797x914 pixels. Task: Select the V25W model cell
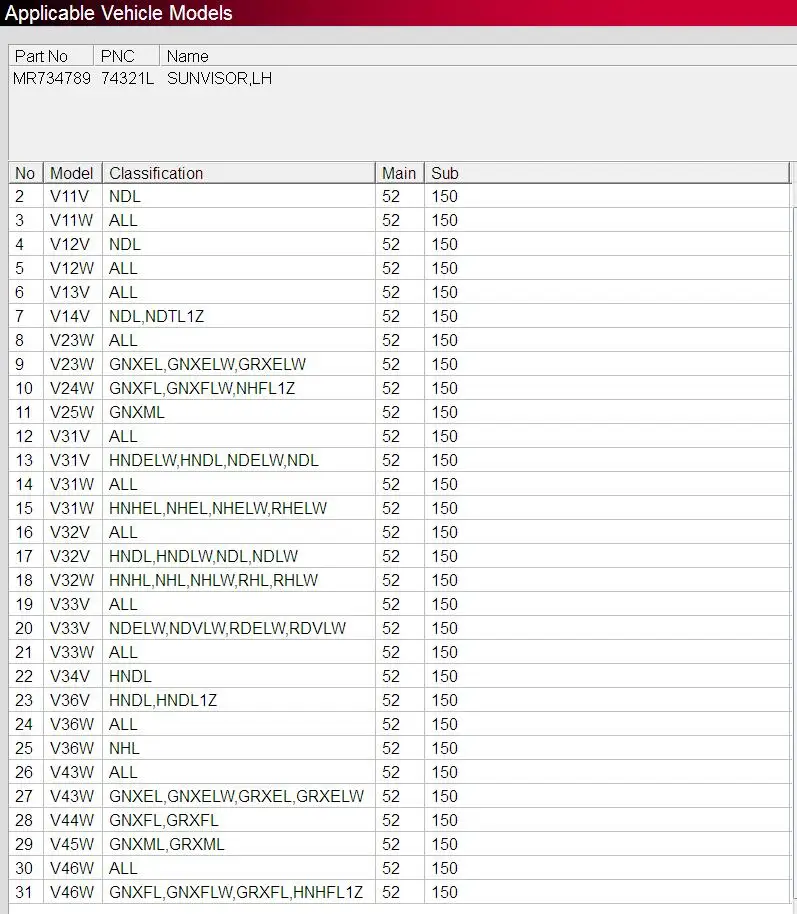pyautogui.click(x=71, y=412)
